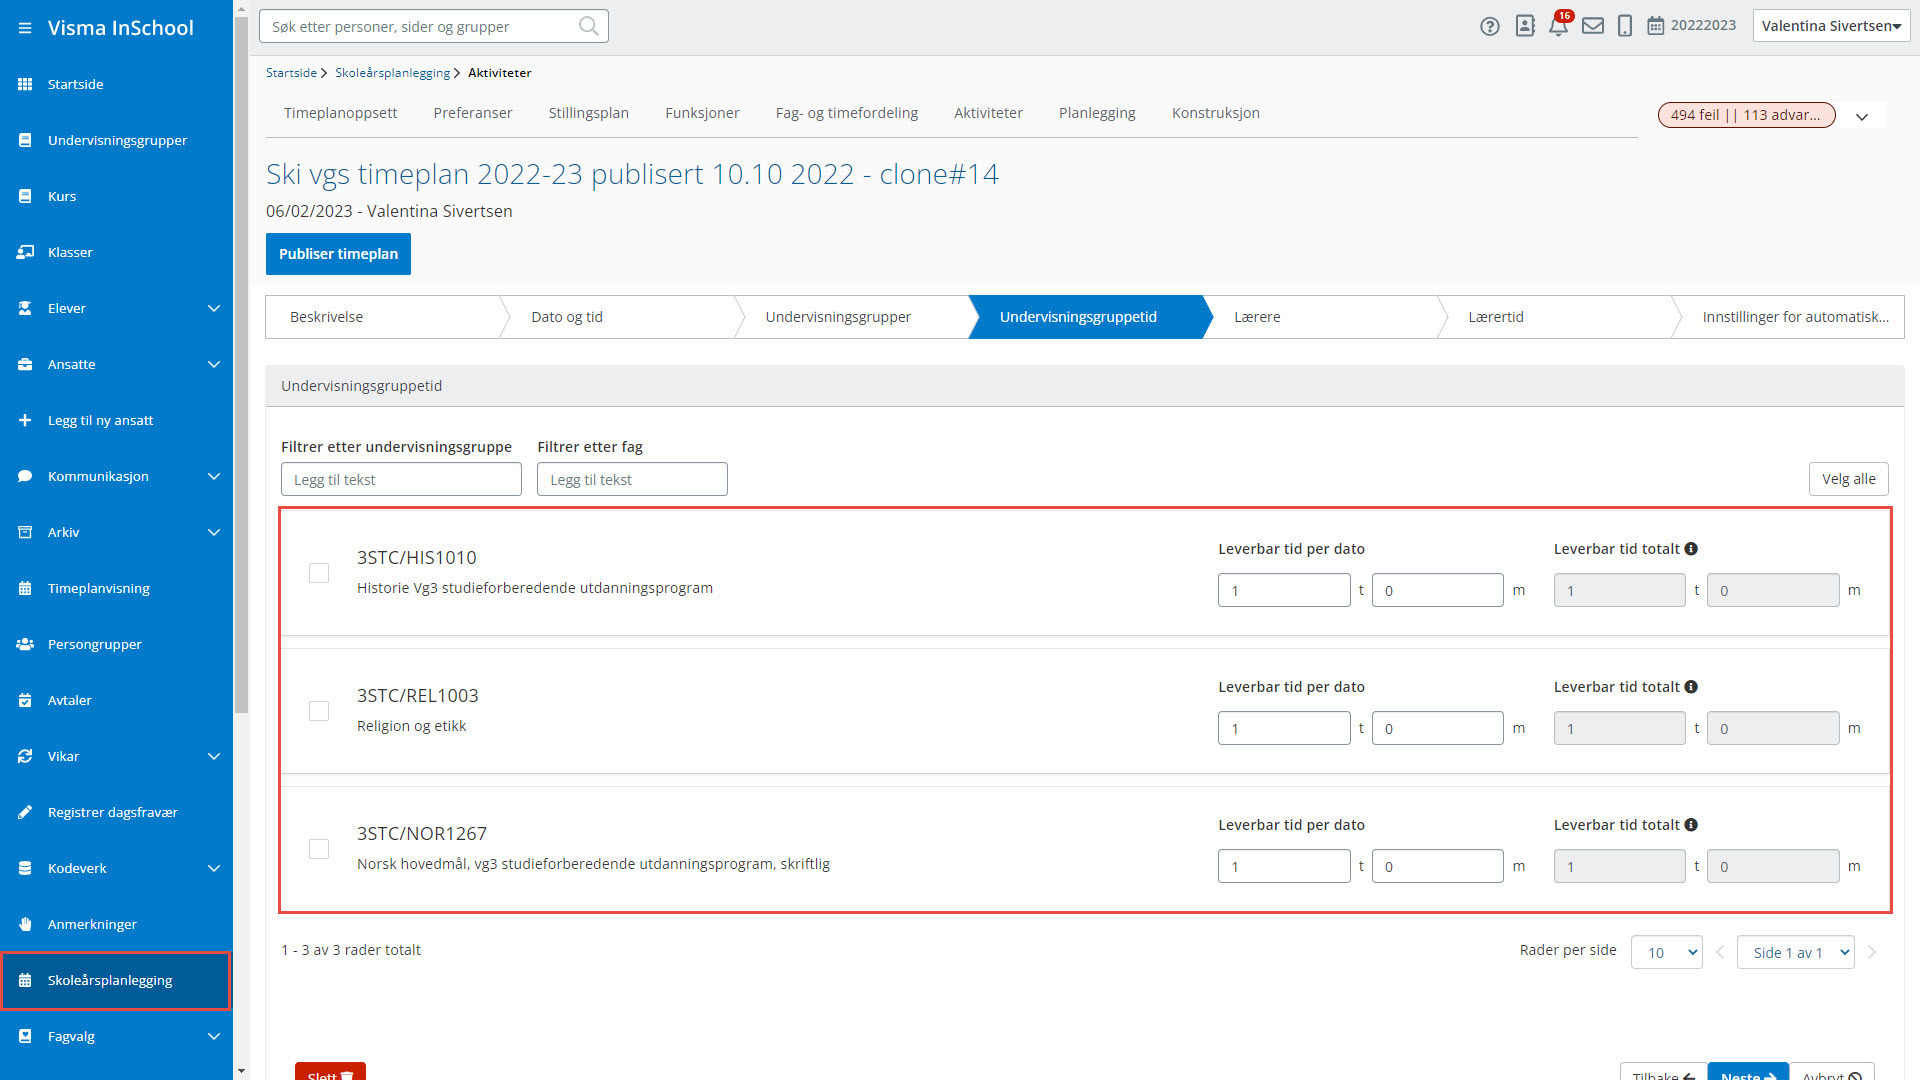Screen dimensions: 1920x1080
Task: Expand the Kodeverk sidebar section
Action: 213,868
